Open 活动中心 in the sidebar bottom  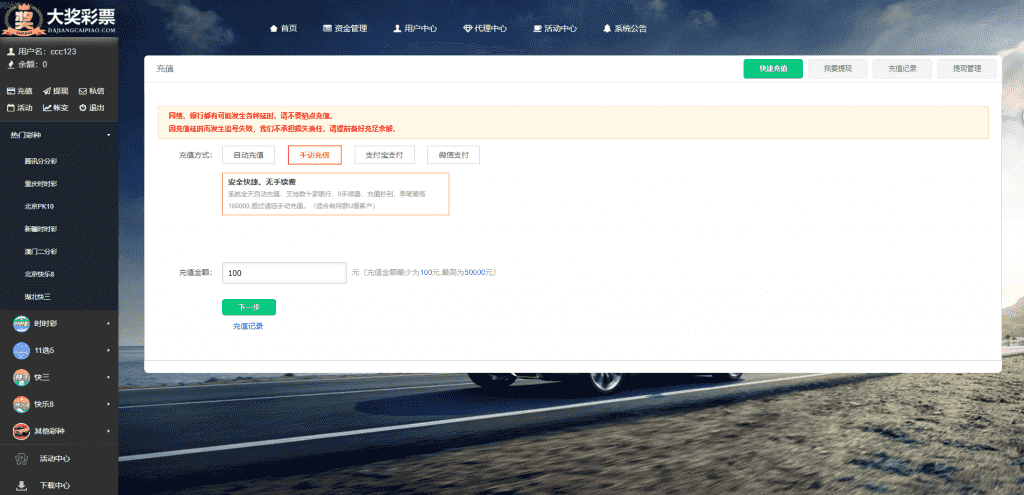coord(55,459)
